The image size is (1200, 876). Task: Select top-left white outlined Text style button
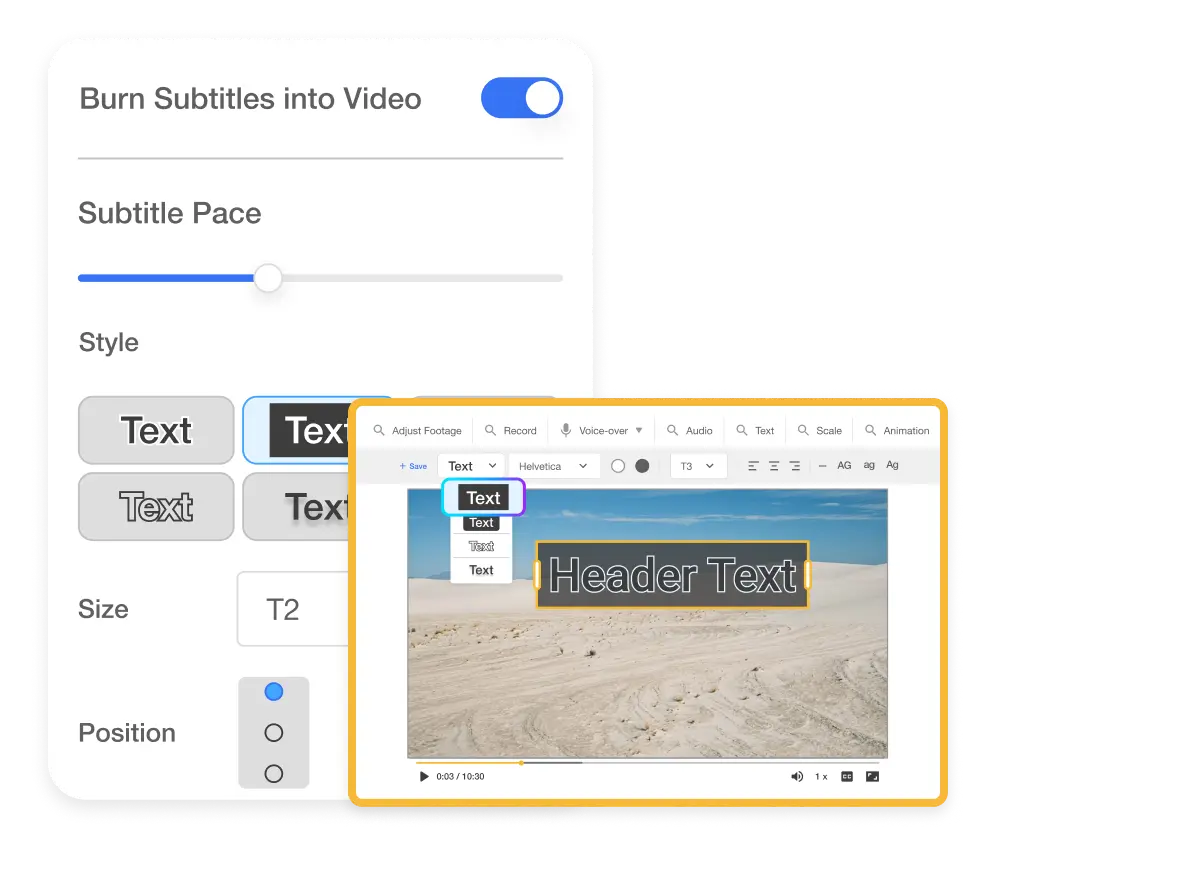coord(156,430)
